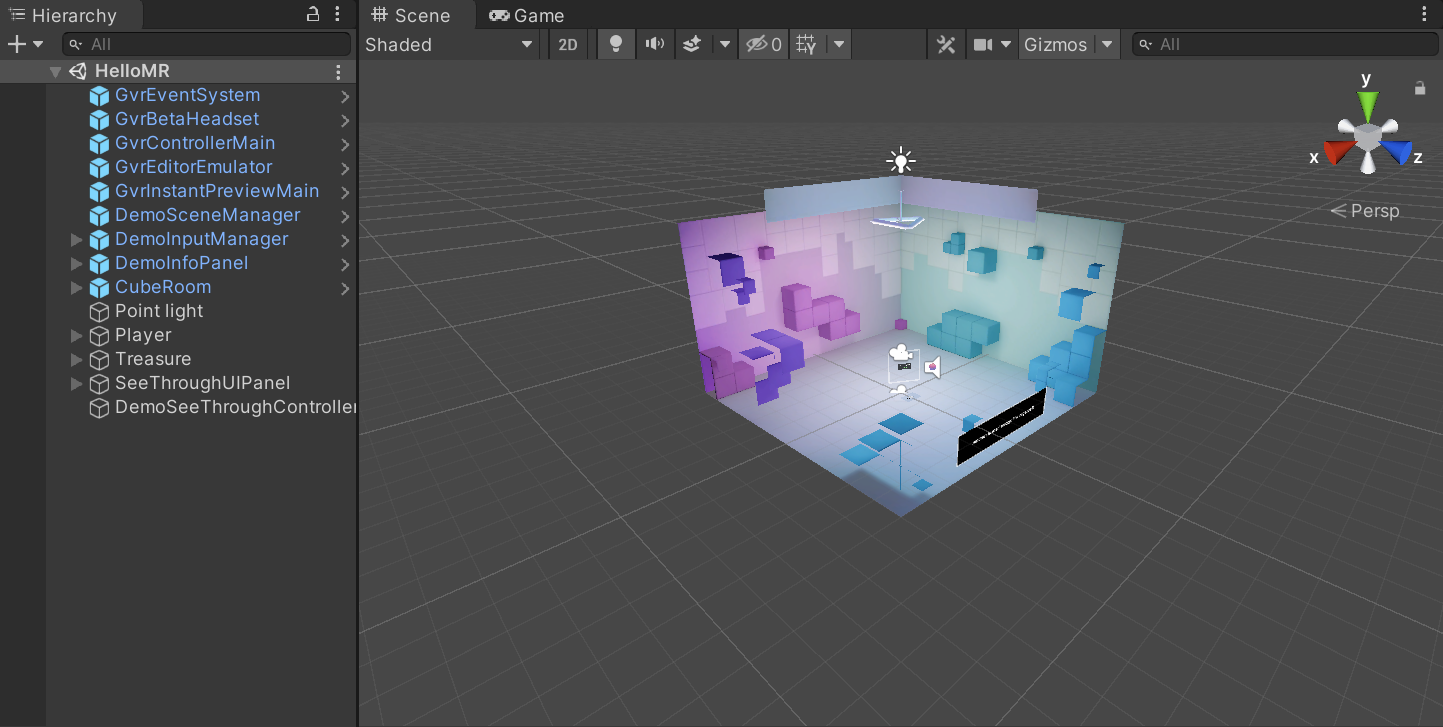Viewport: 1443px width, 727px height.
Task: Toggle the Hierarchy panel lock
Action: pyautogui.click(x=313, y=14)
